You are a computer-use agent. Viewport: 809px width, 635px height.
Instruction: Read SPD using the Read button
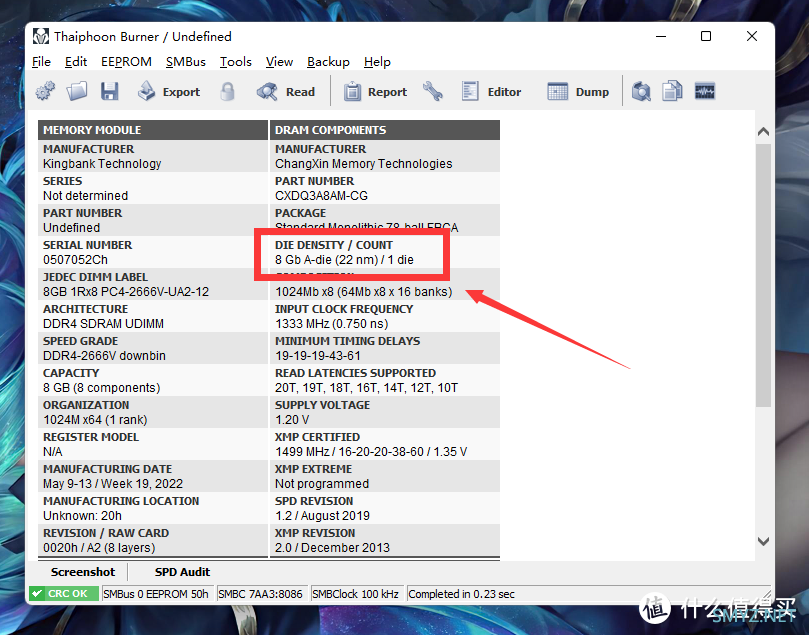point(286,92)
